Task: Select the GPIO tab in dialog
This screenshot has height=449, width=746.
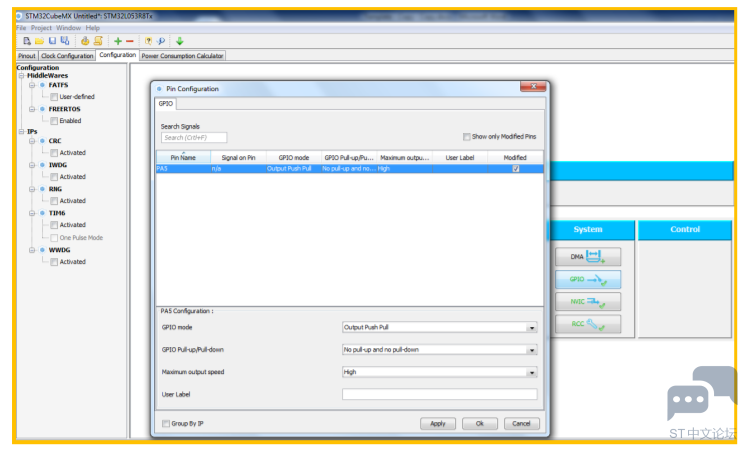Action: pyautogui.click(x=166, y=104)
